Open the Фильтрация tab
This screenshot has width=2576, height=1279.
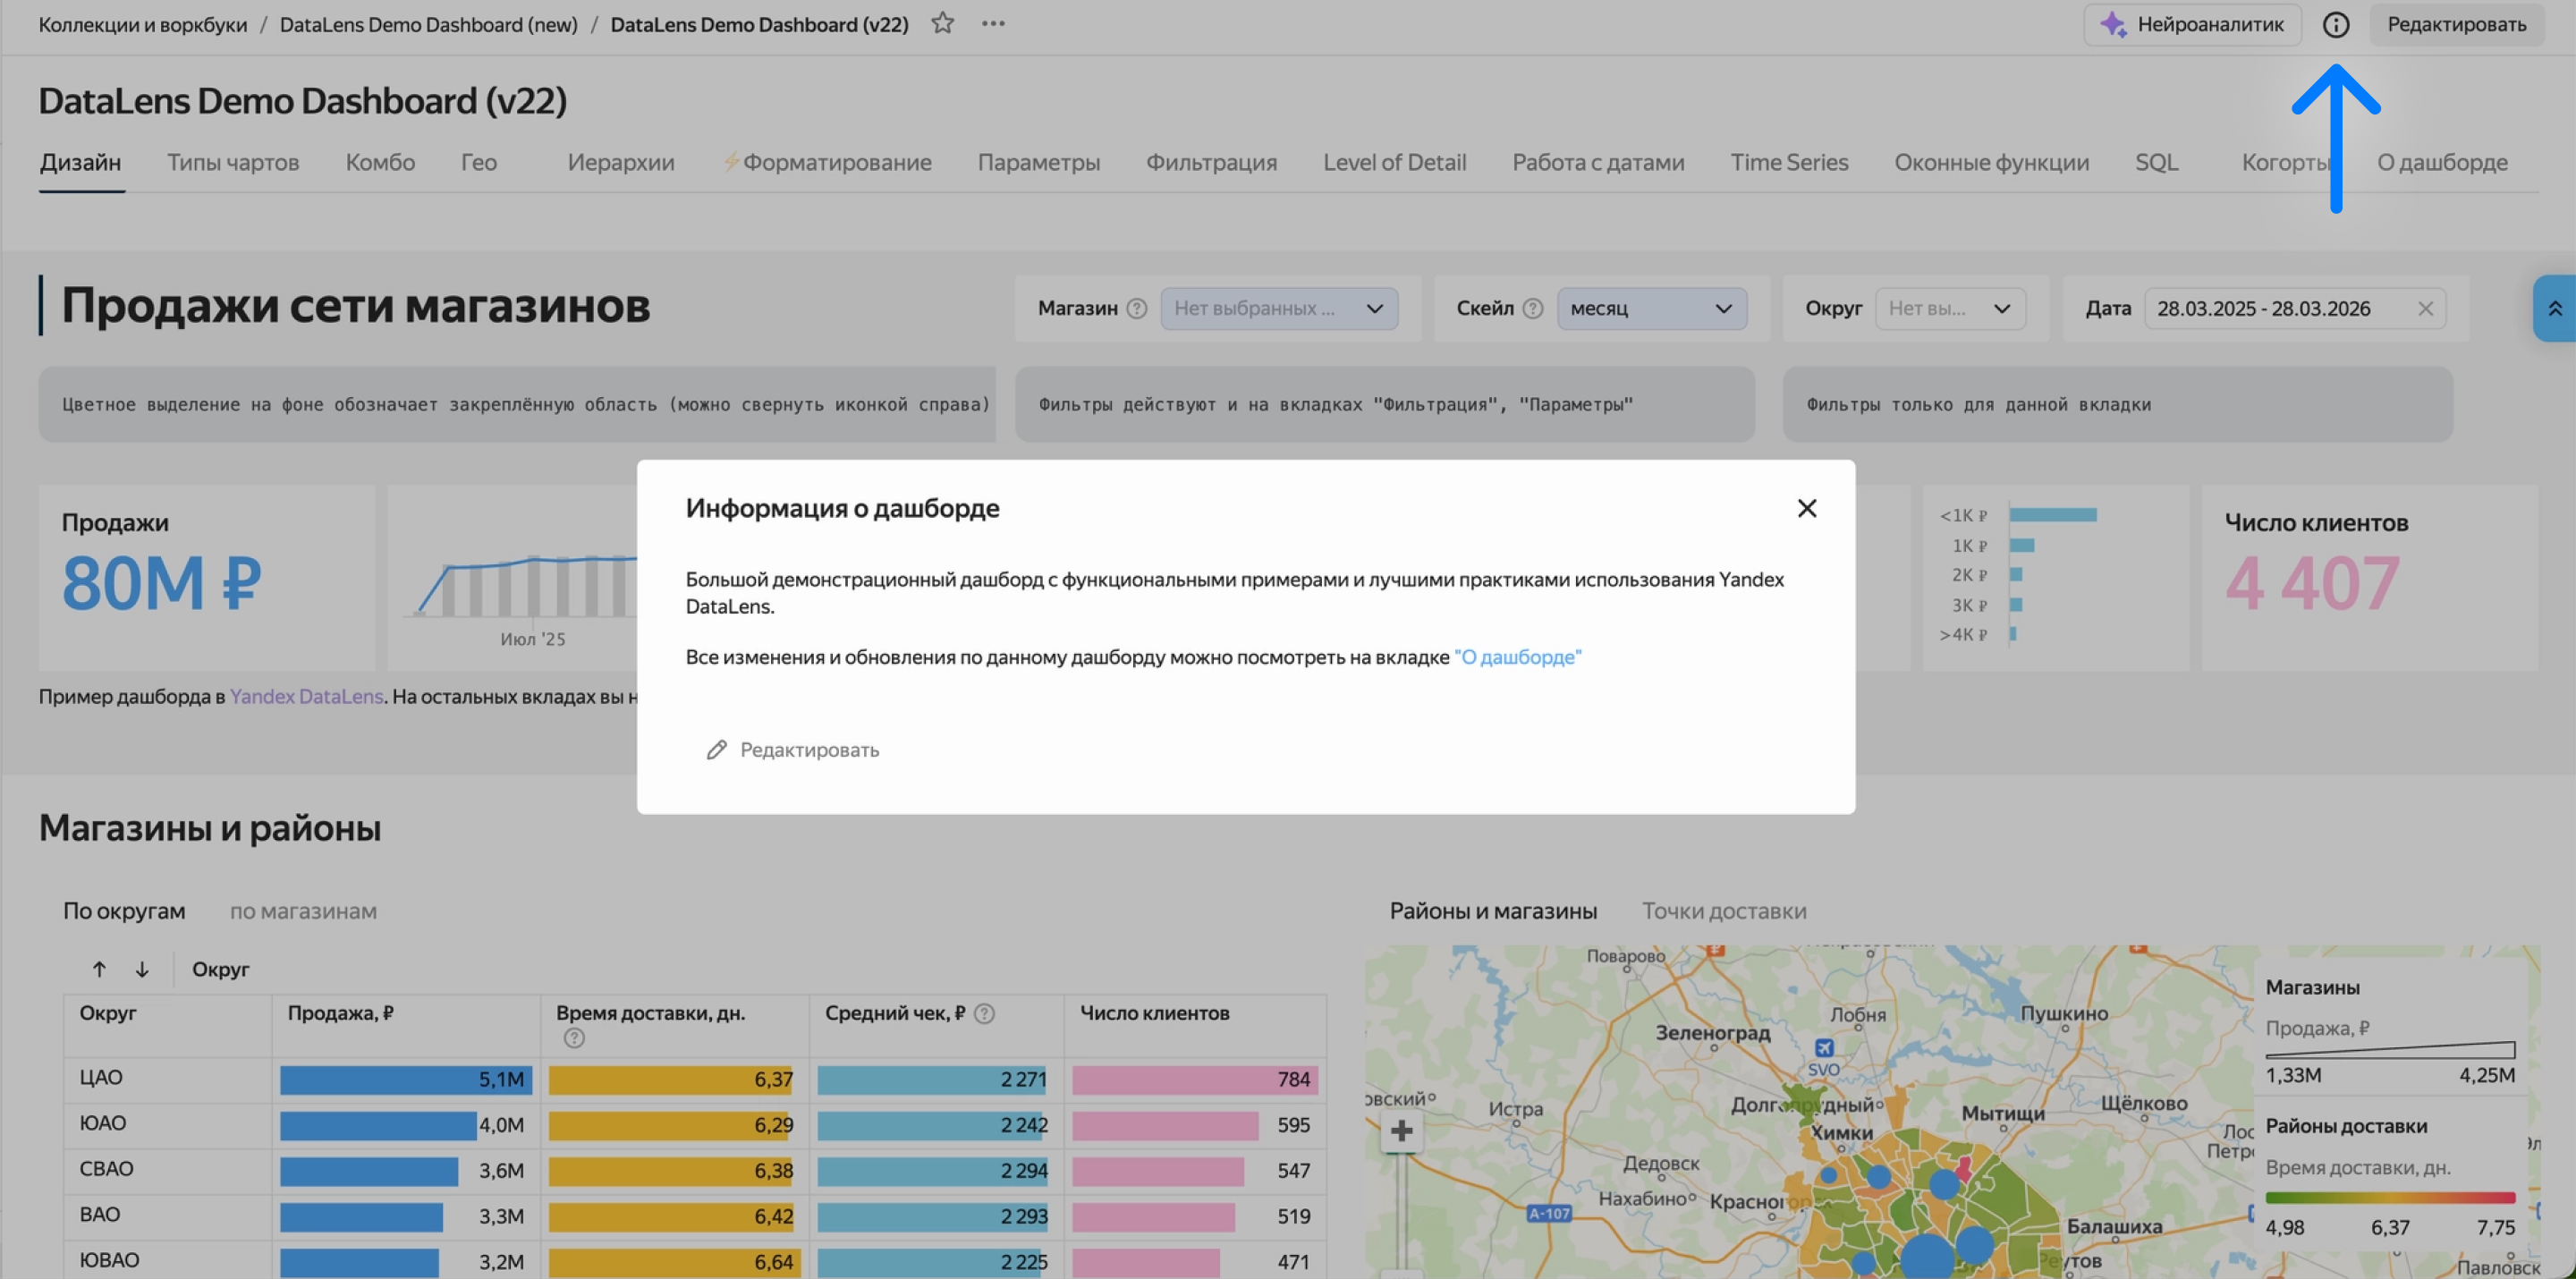(x=1211, y=162)
